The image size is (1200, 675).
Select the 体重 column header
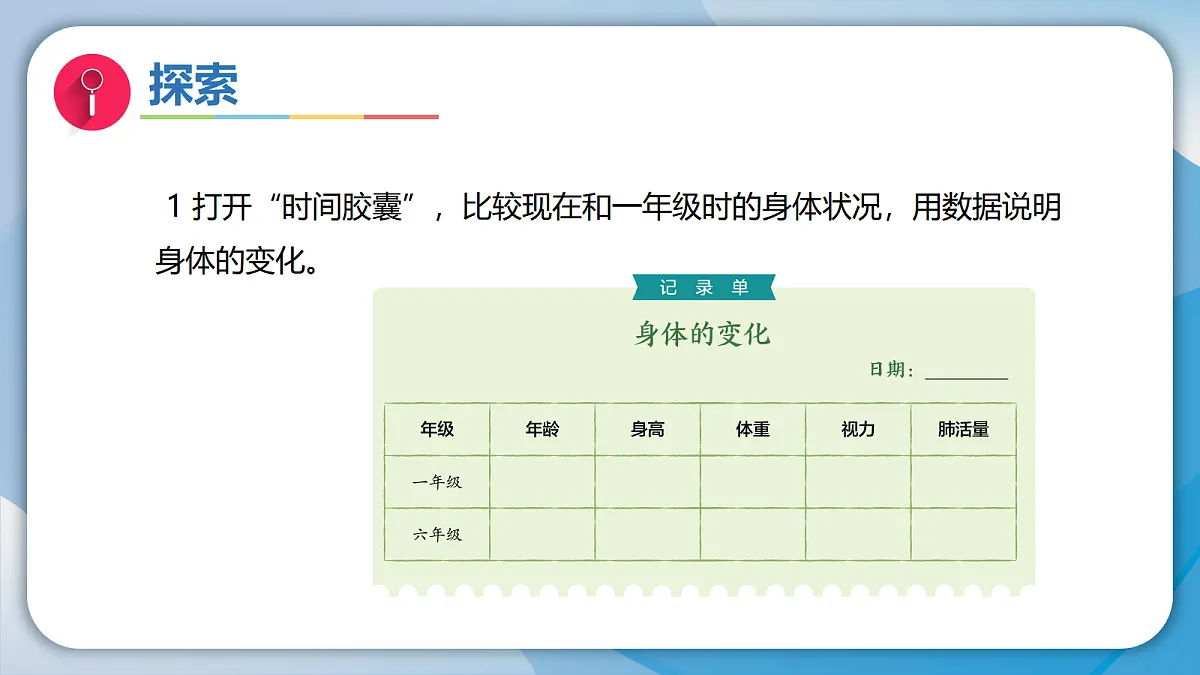(753, 429)
